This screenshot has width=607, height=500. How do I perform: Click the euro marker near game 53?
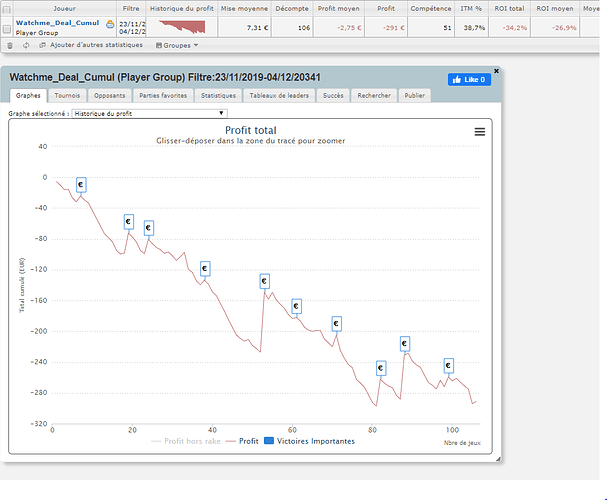(265, 281)
